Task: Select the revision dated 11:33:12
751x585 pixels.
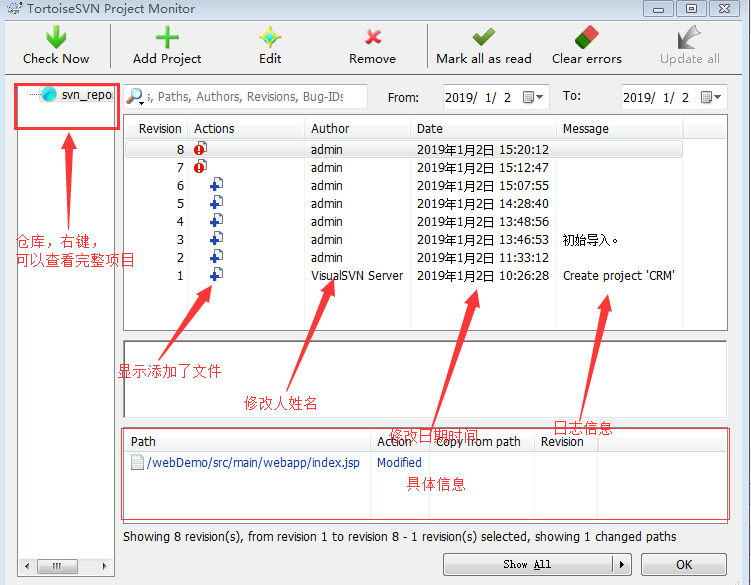Action: (x=404, y=257)
